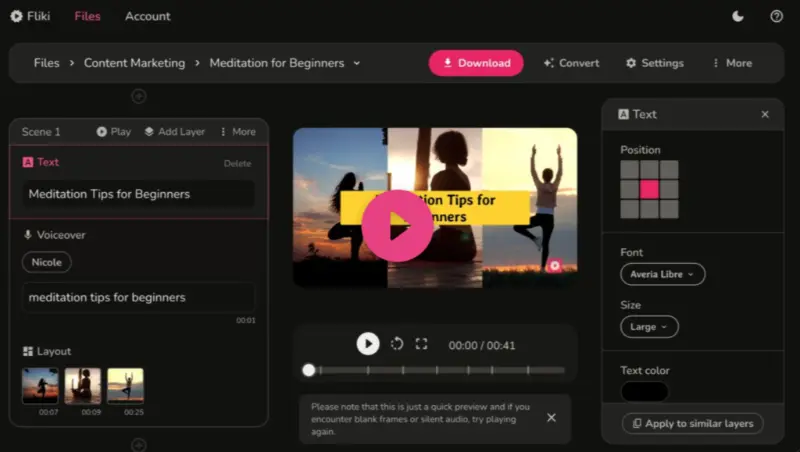
Task: Toggle fullscreen preview
Action: click(421, 344)
